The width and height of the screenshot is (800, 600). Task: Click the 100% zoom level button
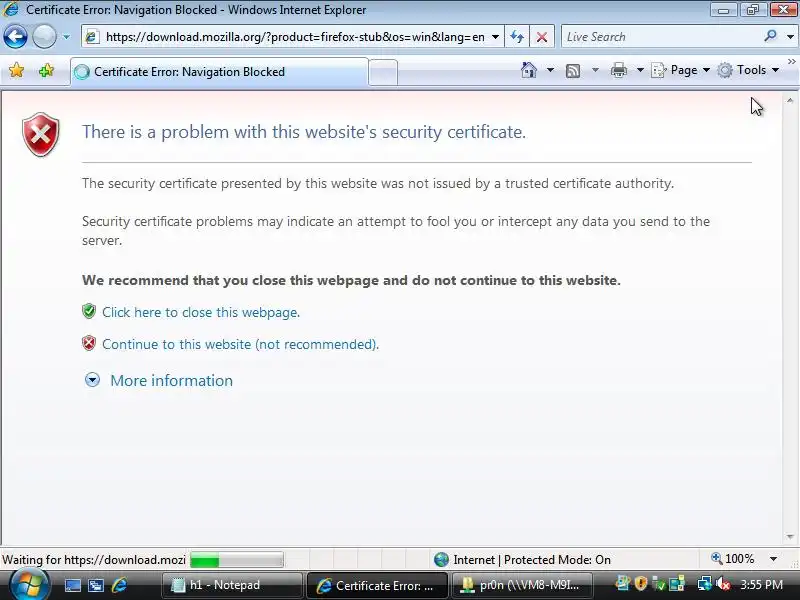pyautogui.click(x=733, y=559)
